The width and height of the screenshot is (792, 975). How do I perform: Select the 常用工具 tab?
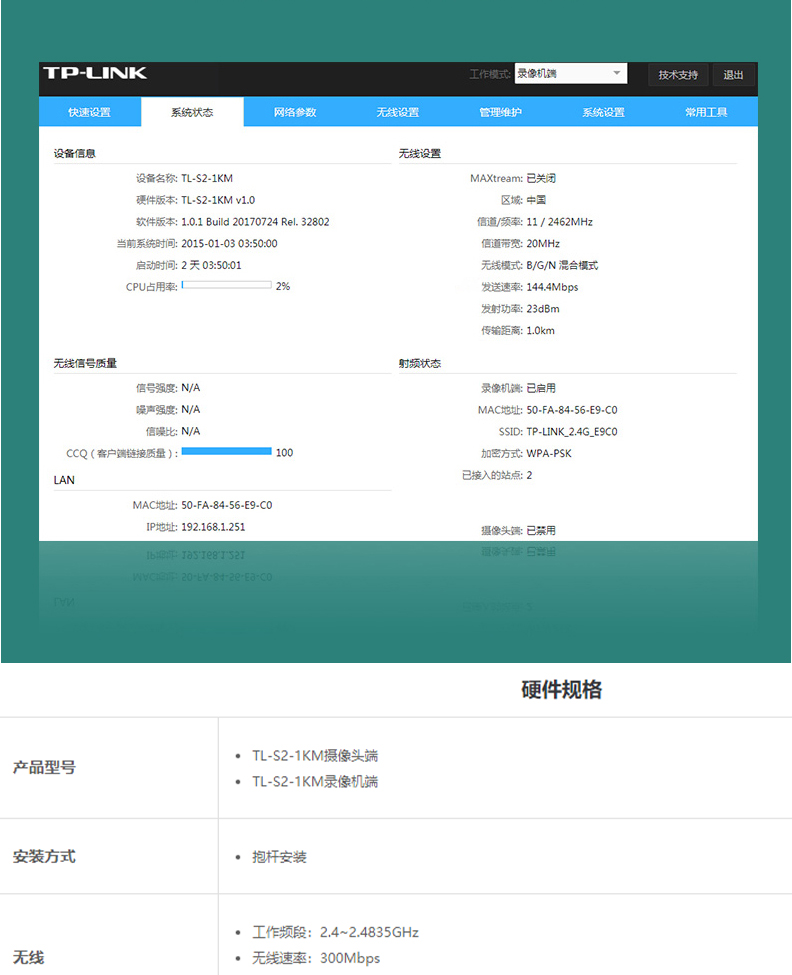click(706, 112)
